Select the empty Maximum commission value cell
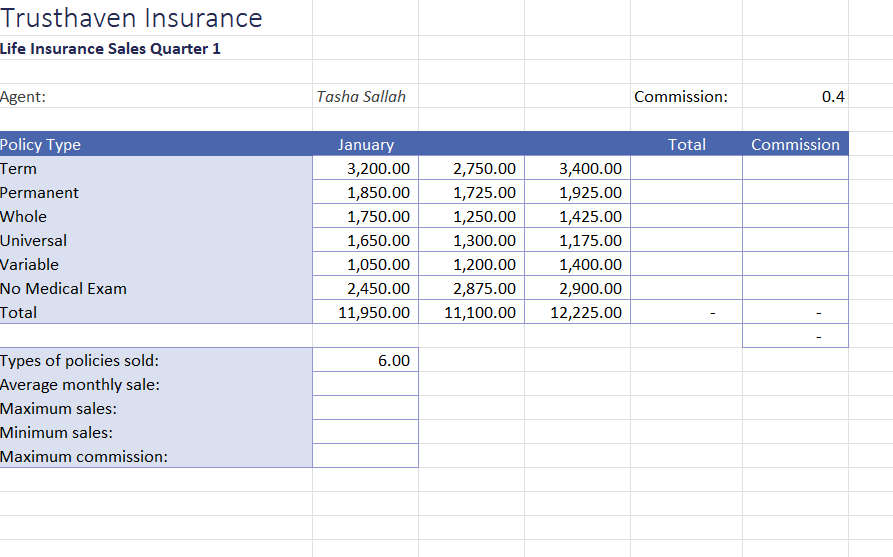Viewport: 893px width, 557px height. pos(365,456)
